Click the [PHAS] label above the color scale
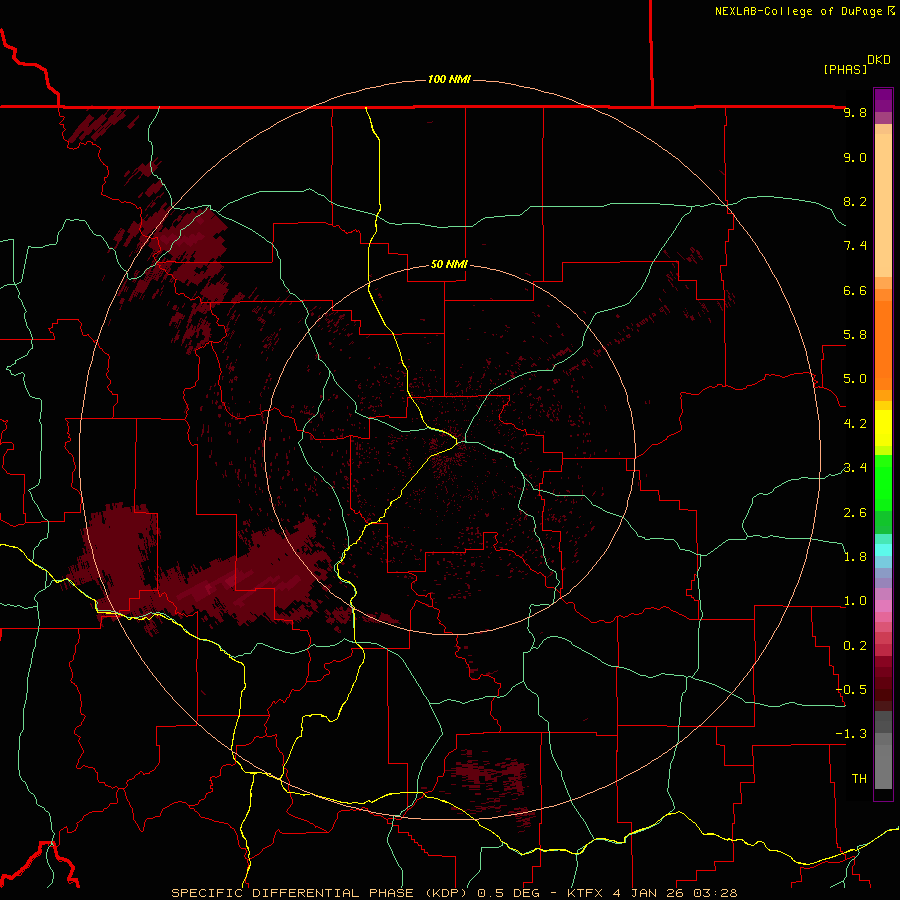Screen dimensions: 900x900 pos(845,69)
